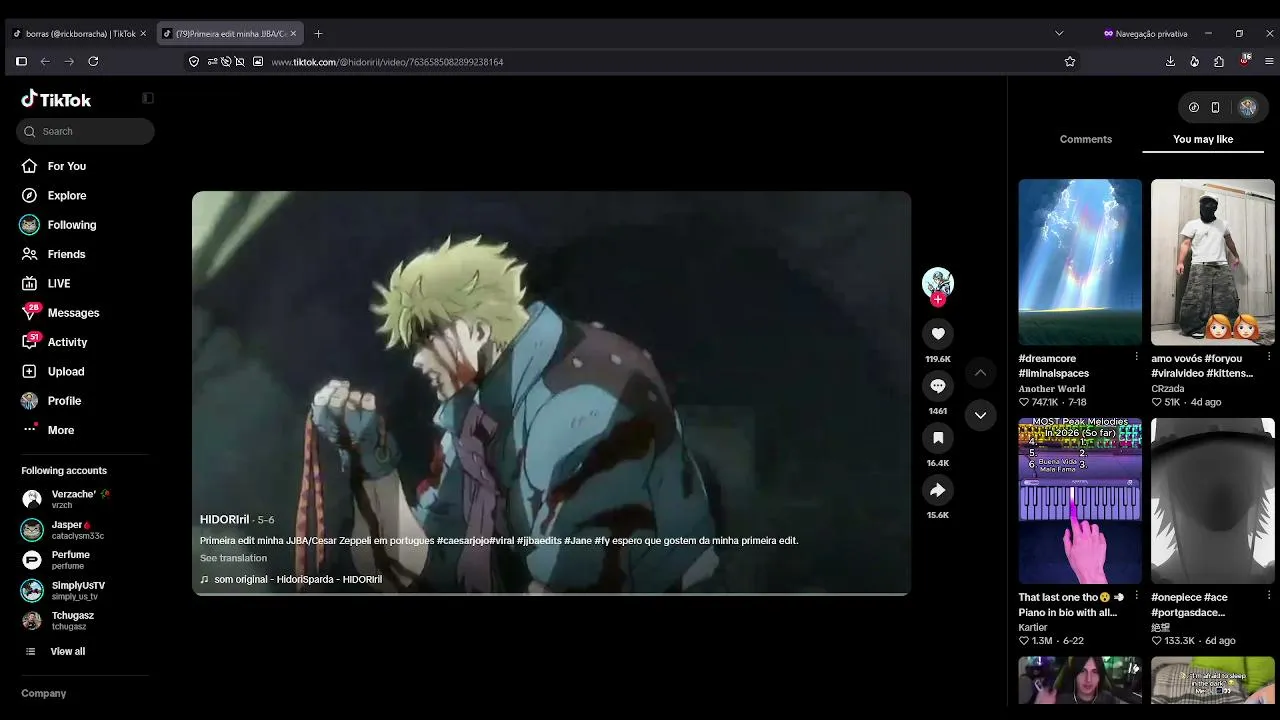Open the browser downloads panel
The width and height of the screenshot is (1280, 720).
click(1170, 61)
